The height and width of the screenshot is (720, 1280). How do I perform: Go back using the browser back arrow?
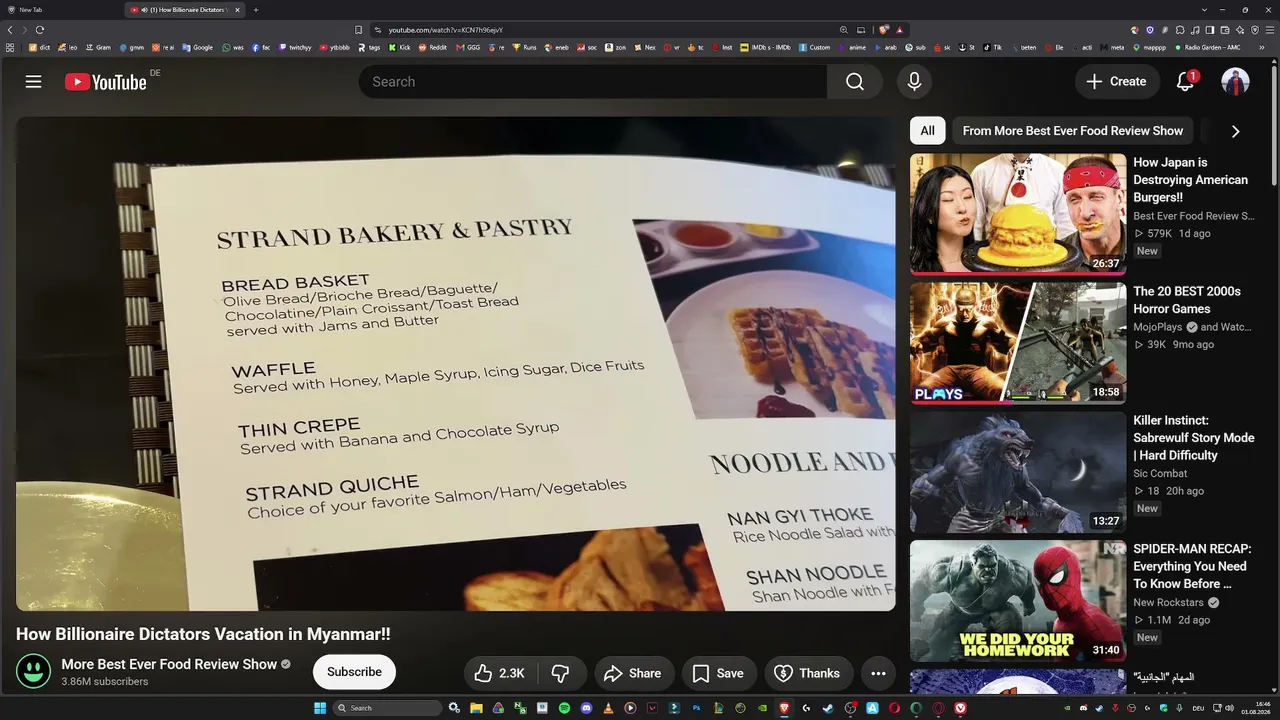click(12, 30)
